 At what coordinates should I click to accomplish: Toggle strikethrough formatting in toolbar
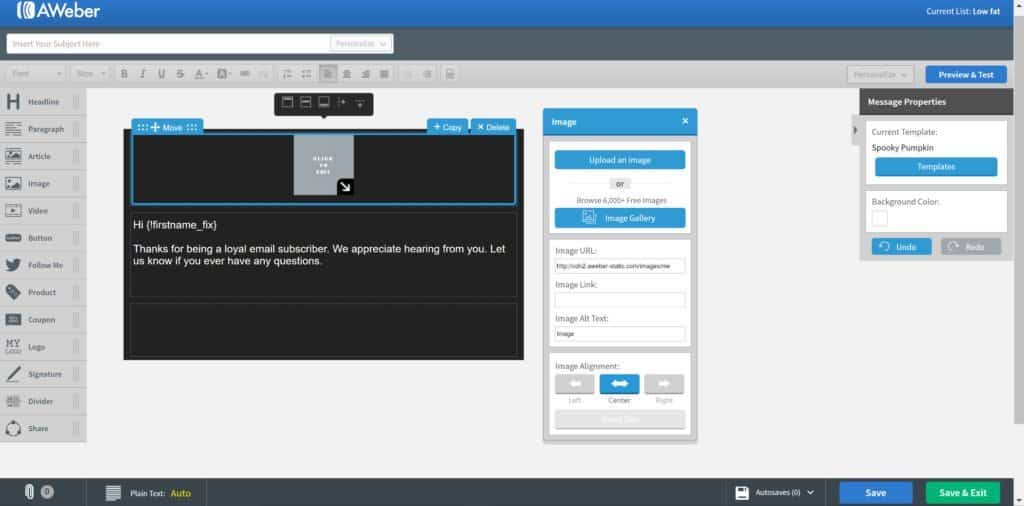[180, 74]
